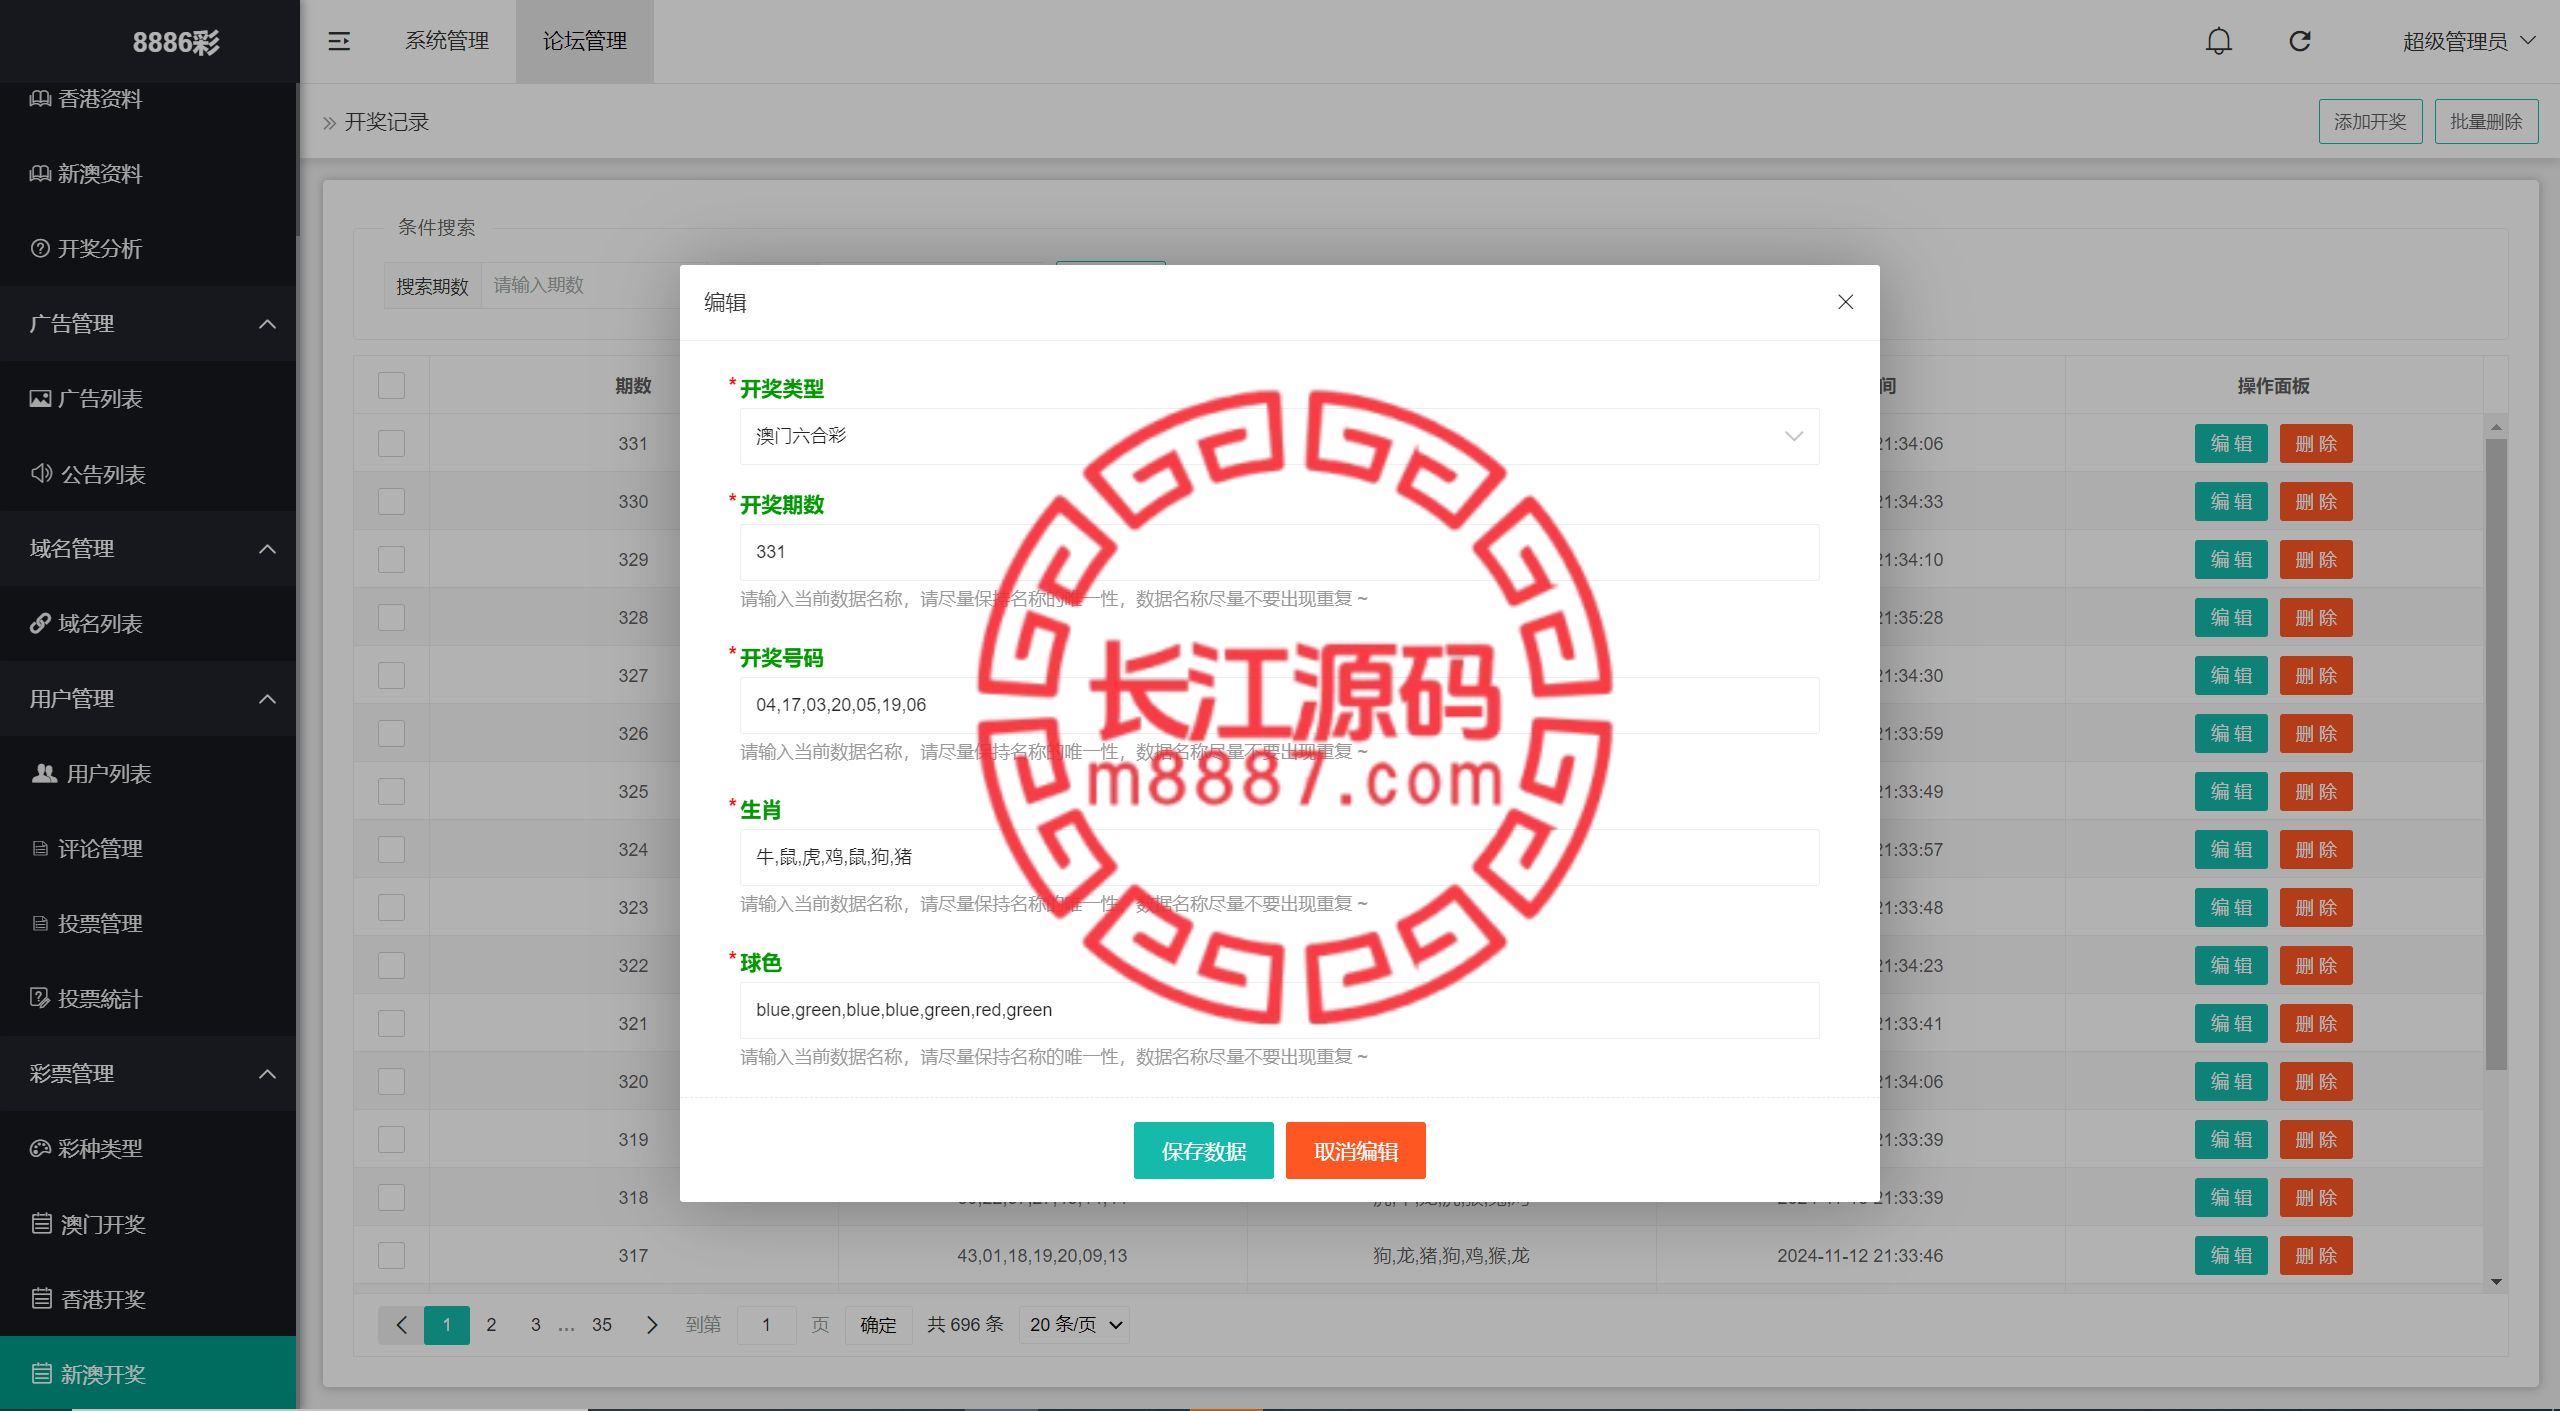The width and height of the screenshot is (2560, 1411).
Task: Click the 生肖 input field
Action: 1279,857
